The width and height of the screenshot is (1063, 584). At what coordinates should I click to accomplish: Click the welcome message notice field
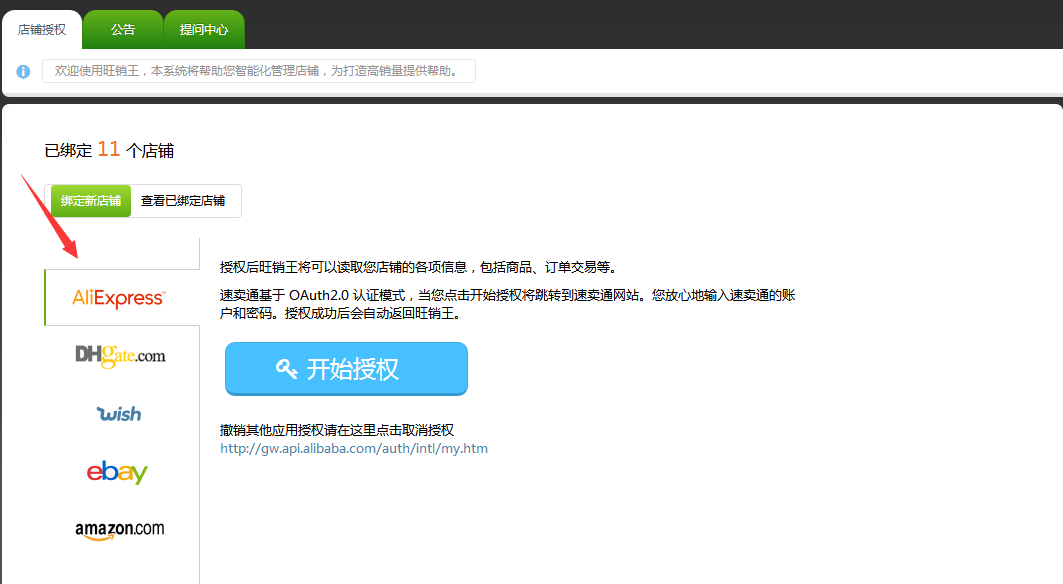click(259, 71)
